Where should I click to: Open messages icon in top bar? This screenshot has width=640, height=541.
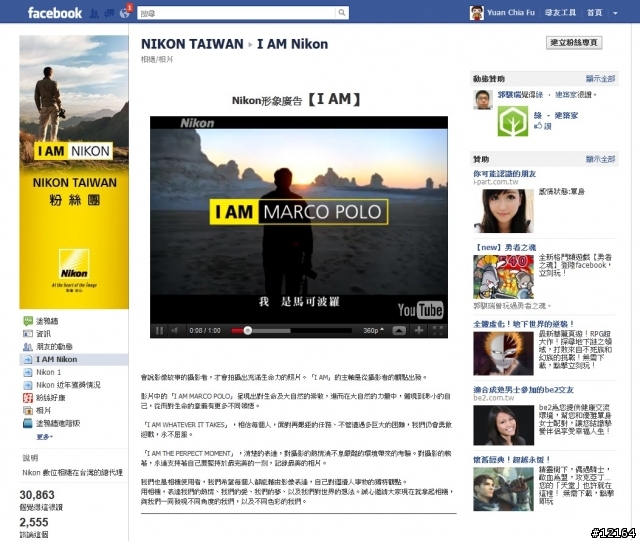(109, 13)
